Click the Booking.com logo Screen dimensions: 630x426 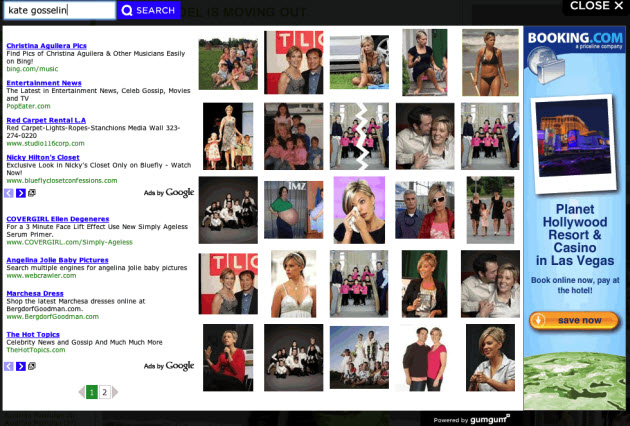575,39
